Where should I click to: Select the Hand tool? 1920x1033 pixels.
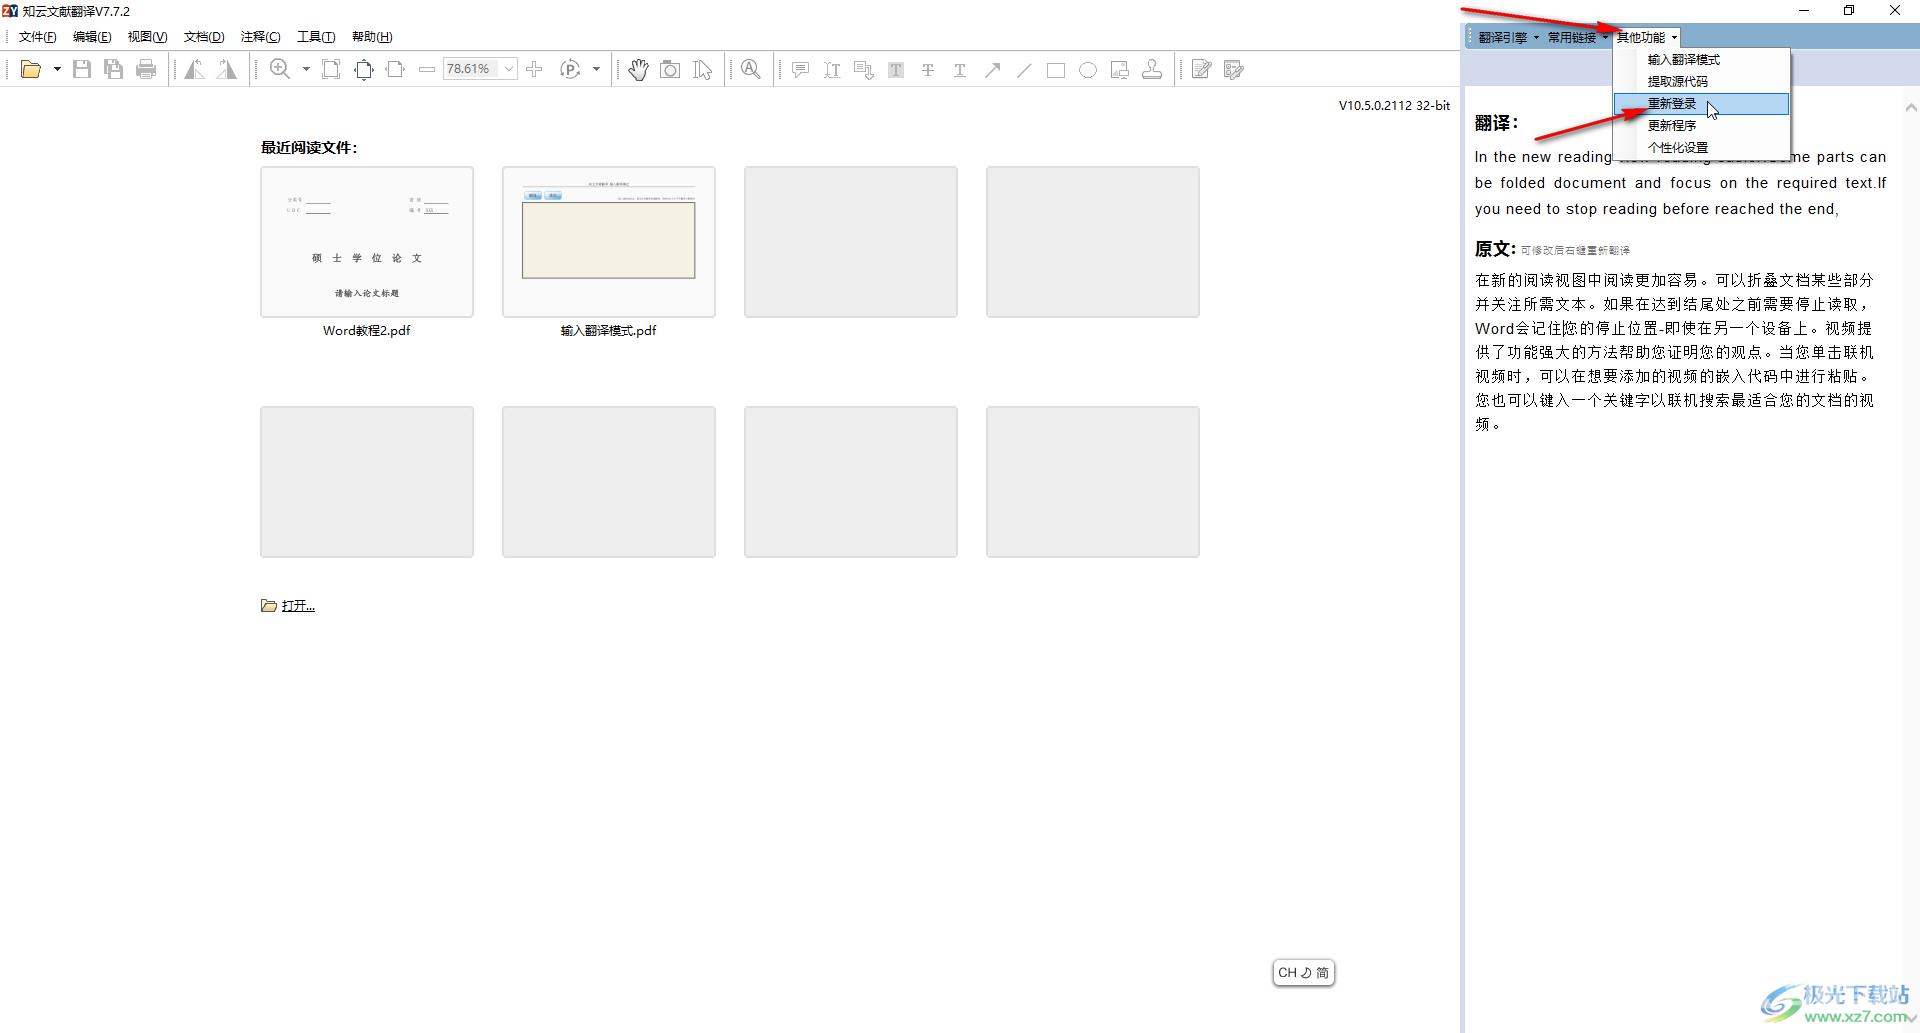tap(638, 69)
